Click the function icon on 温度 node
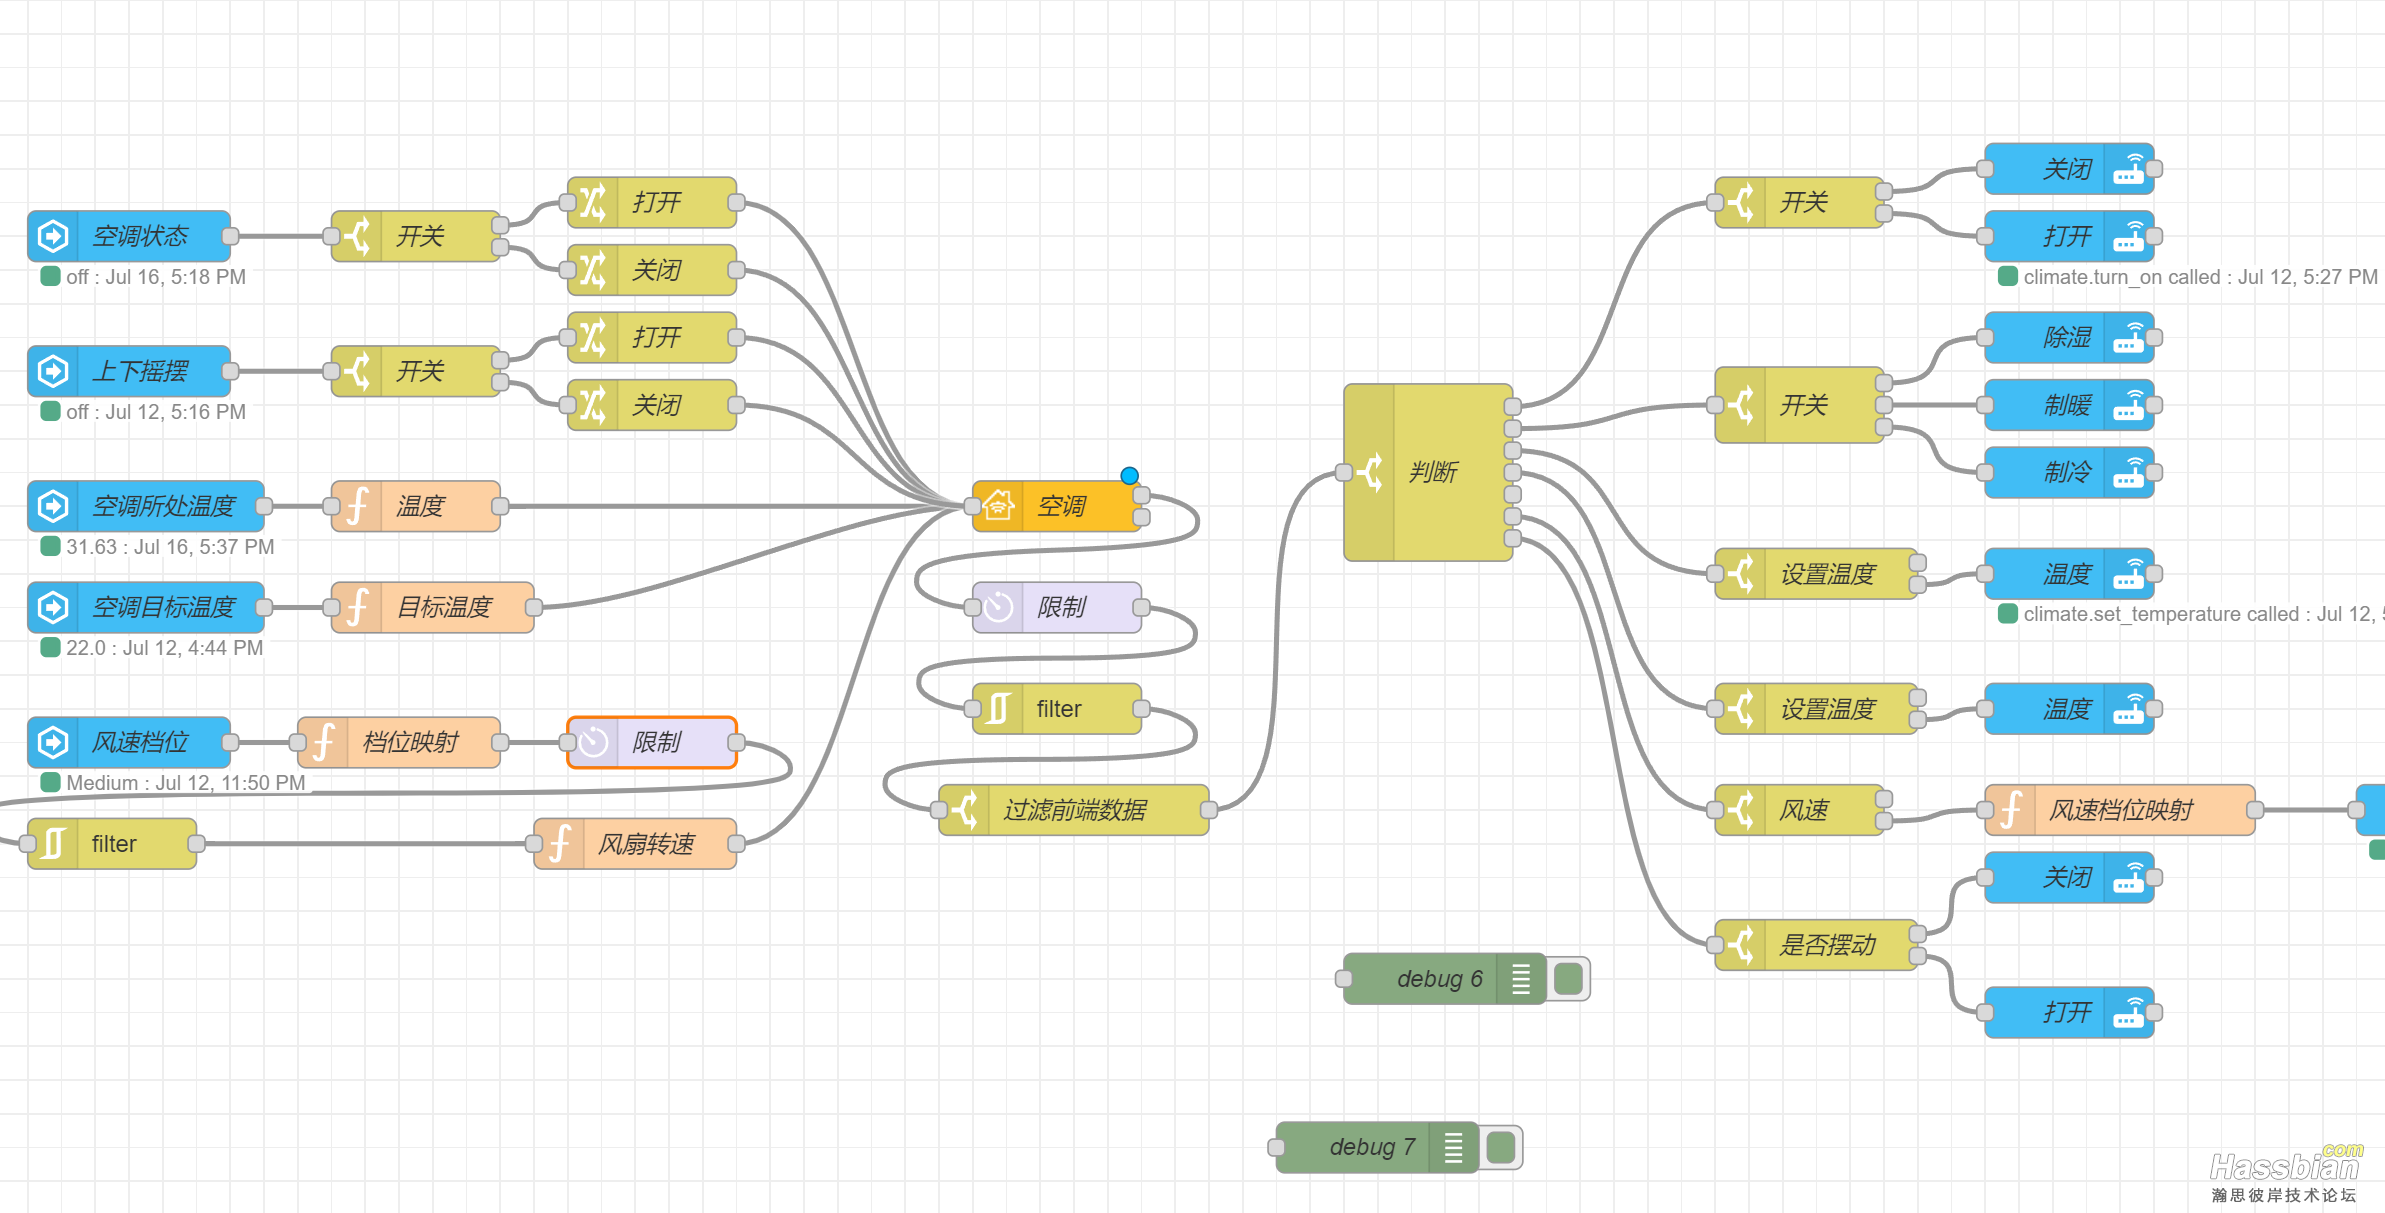 tap(357, 506)
